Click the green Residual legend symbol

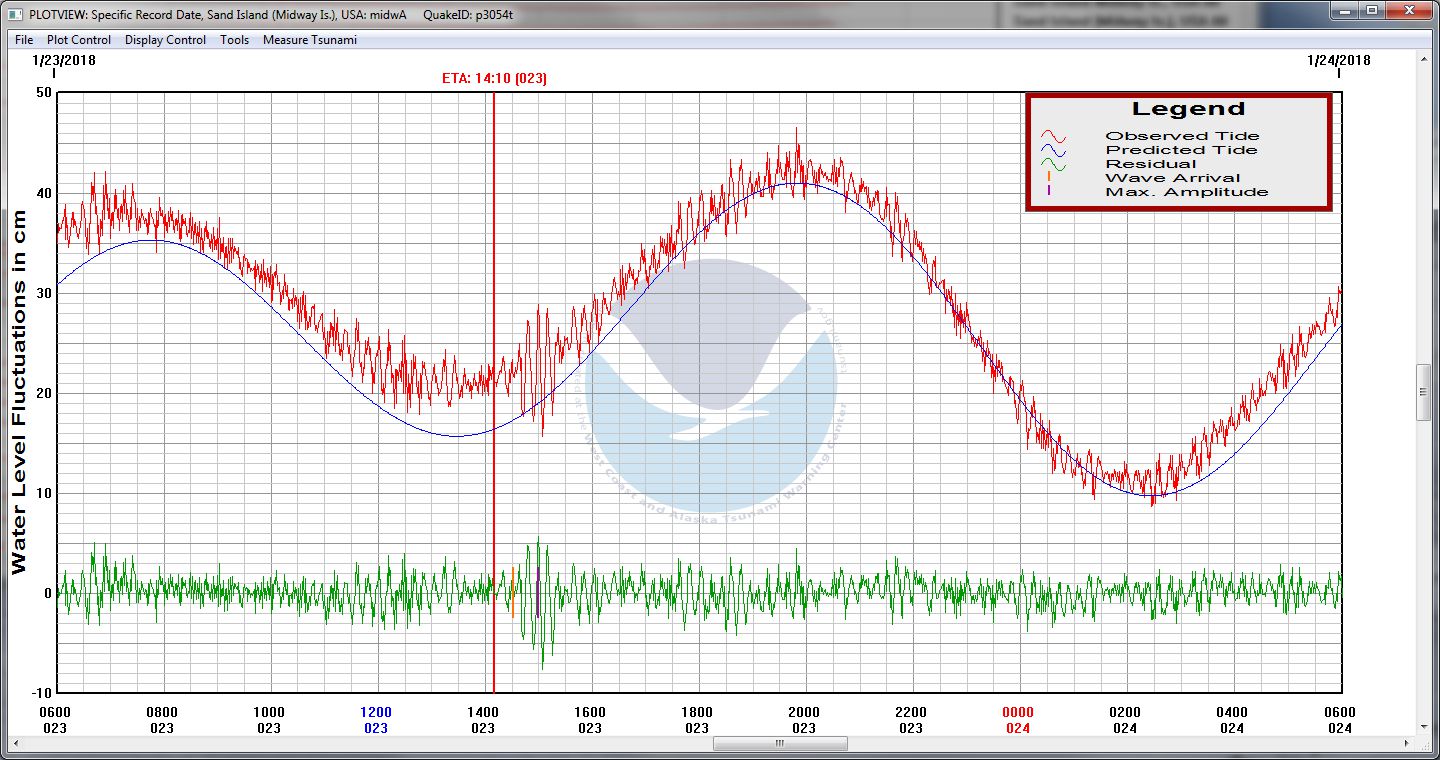click(x=1053, y=164)
